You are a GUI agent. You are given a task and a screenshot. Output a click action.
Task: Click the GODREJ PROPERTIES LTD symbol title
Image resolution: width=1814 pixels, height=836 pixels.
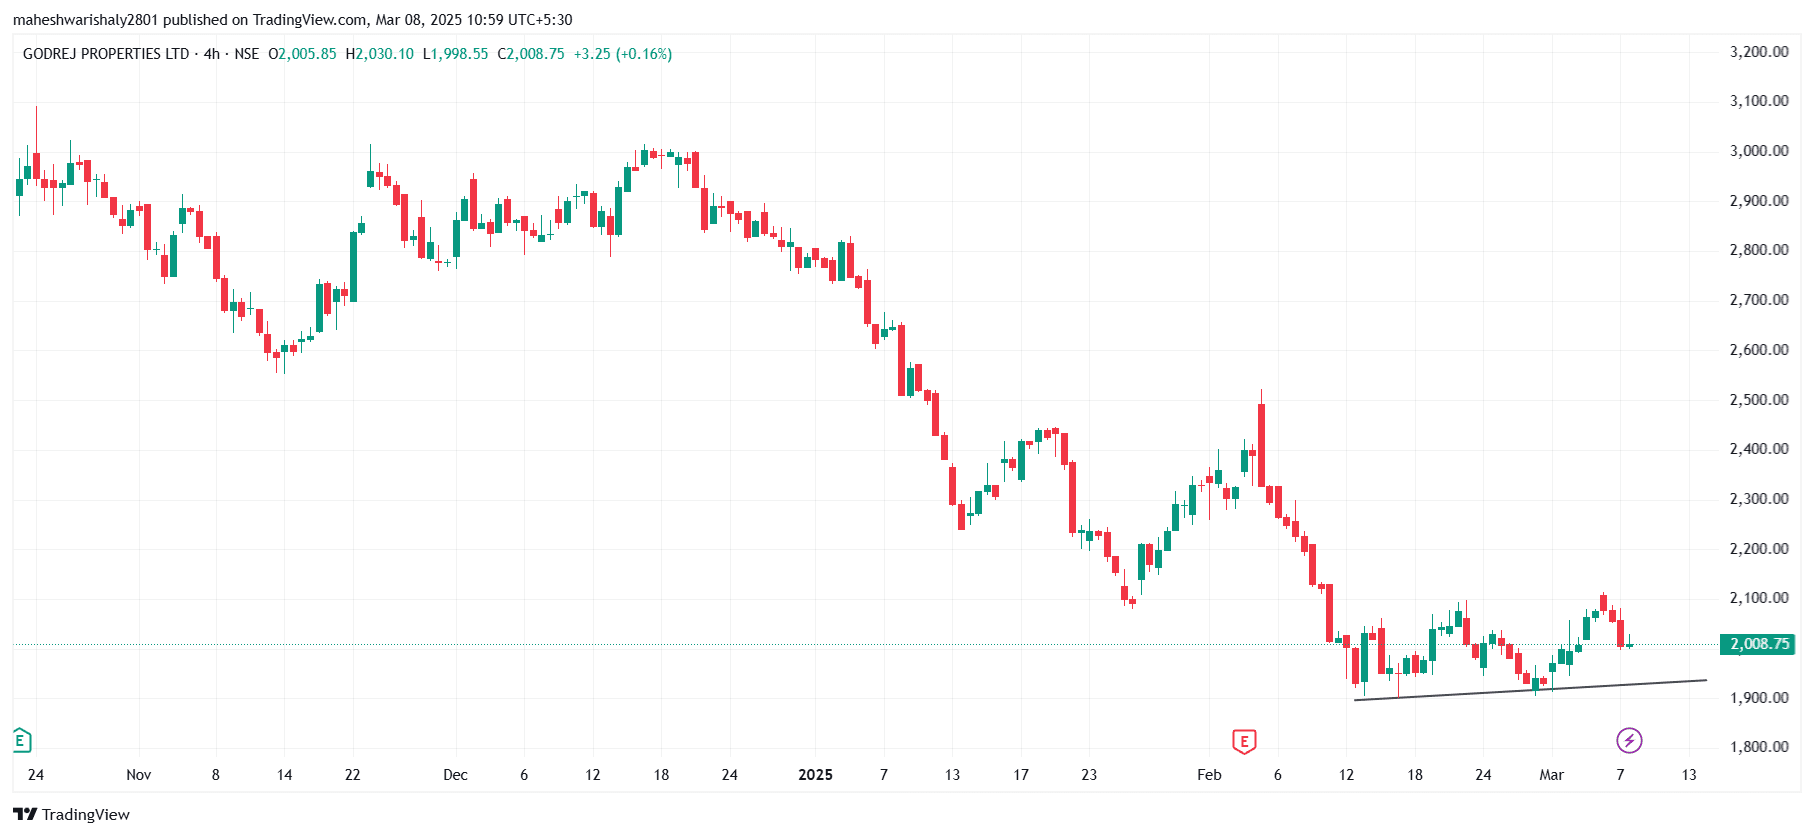click(106, 54)
